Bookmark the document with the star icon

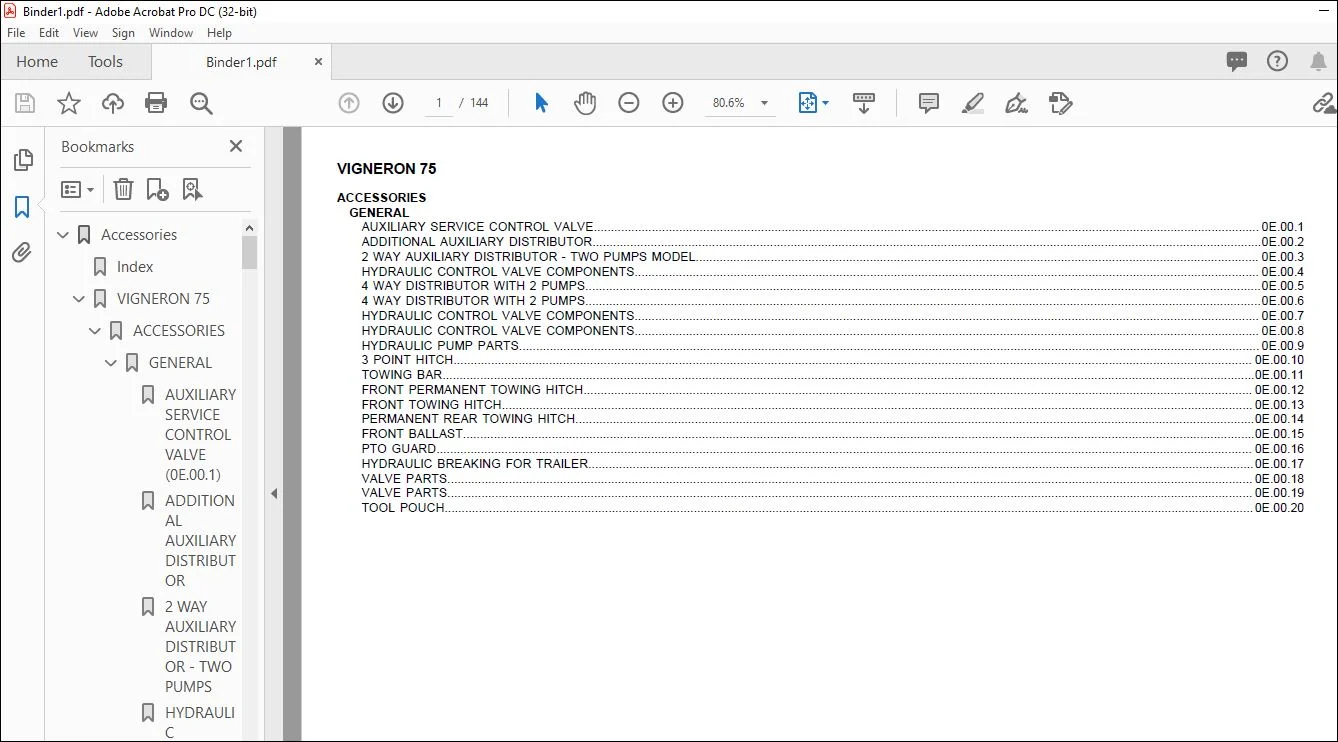(69, 103)
